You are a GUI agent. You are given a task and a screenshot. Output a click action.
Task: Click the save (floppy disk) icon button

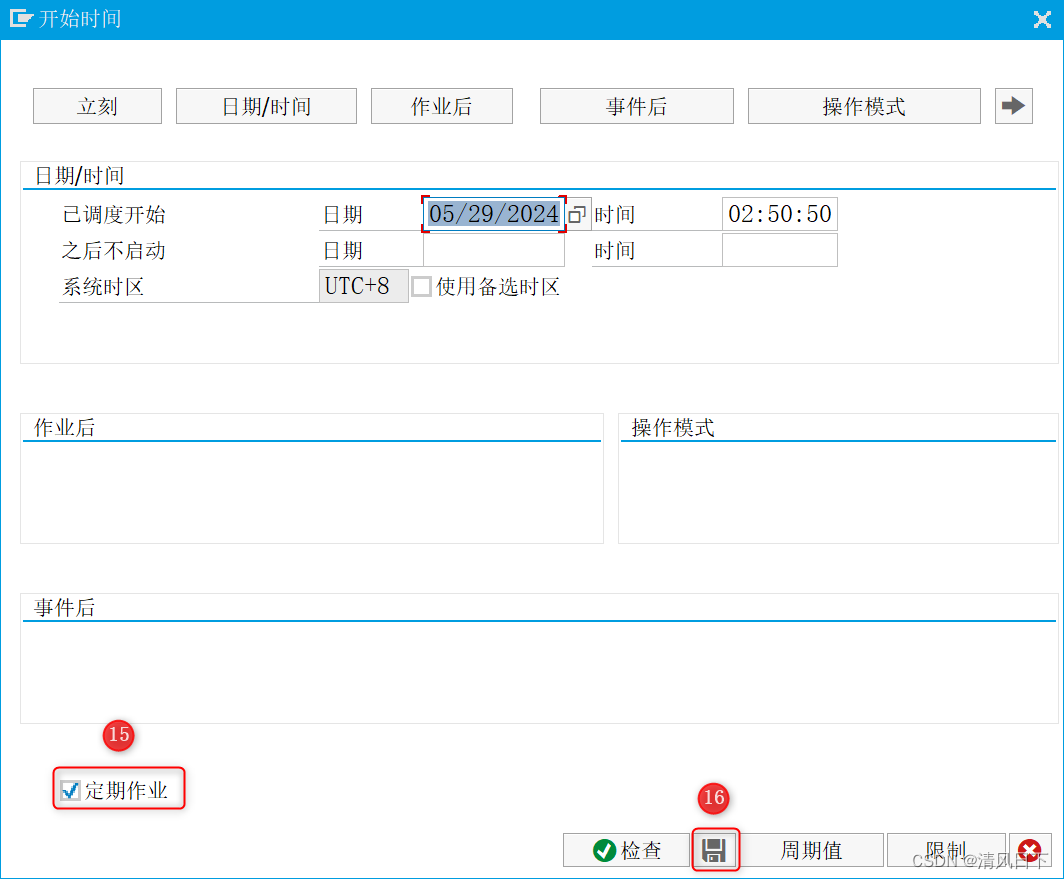coord(716,849)
